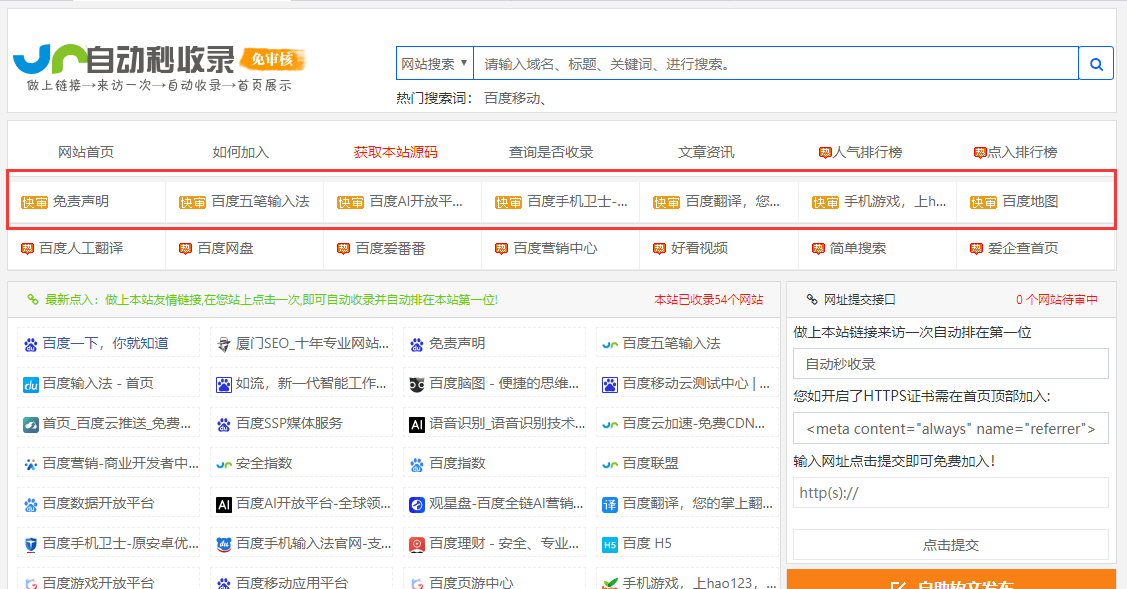Viewport: 1127px width, 589px height.
Task: Click the 自动秒收录 site name field
Action: [x=950, y=364]
